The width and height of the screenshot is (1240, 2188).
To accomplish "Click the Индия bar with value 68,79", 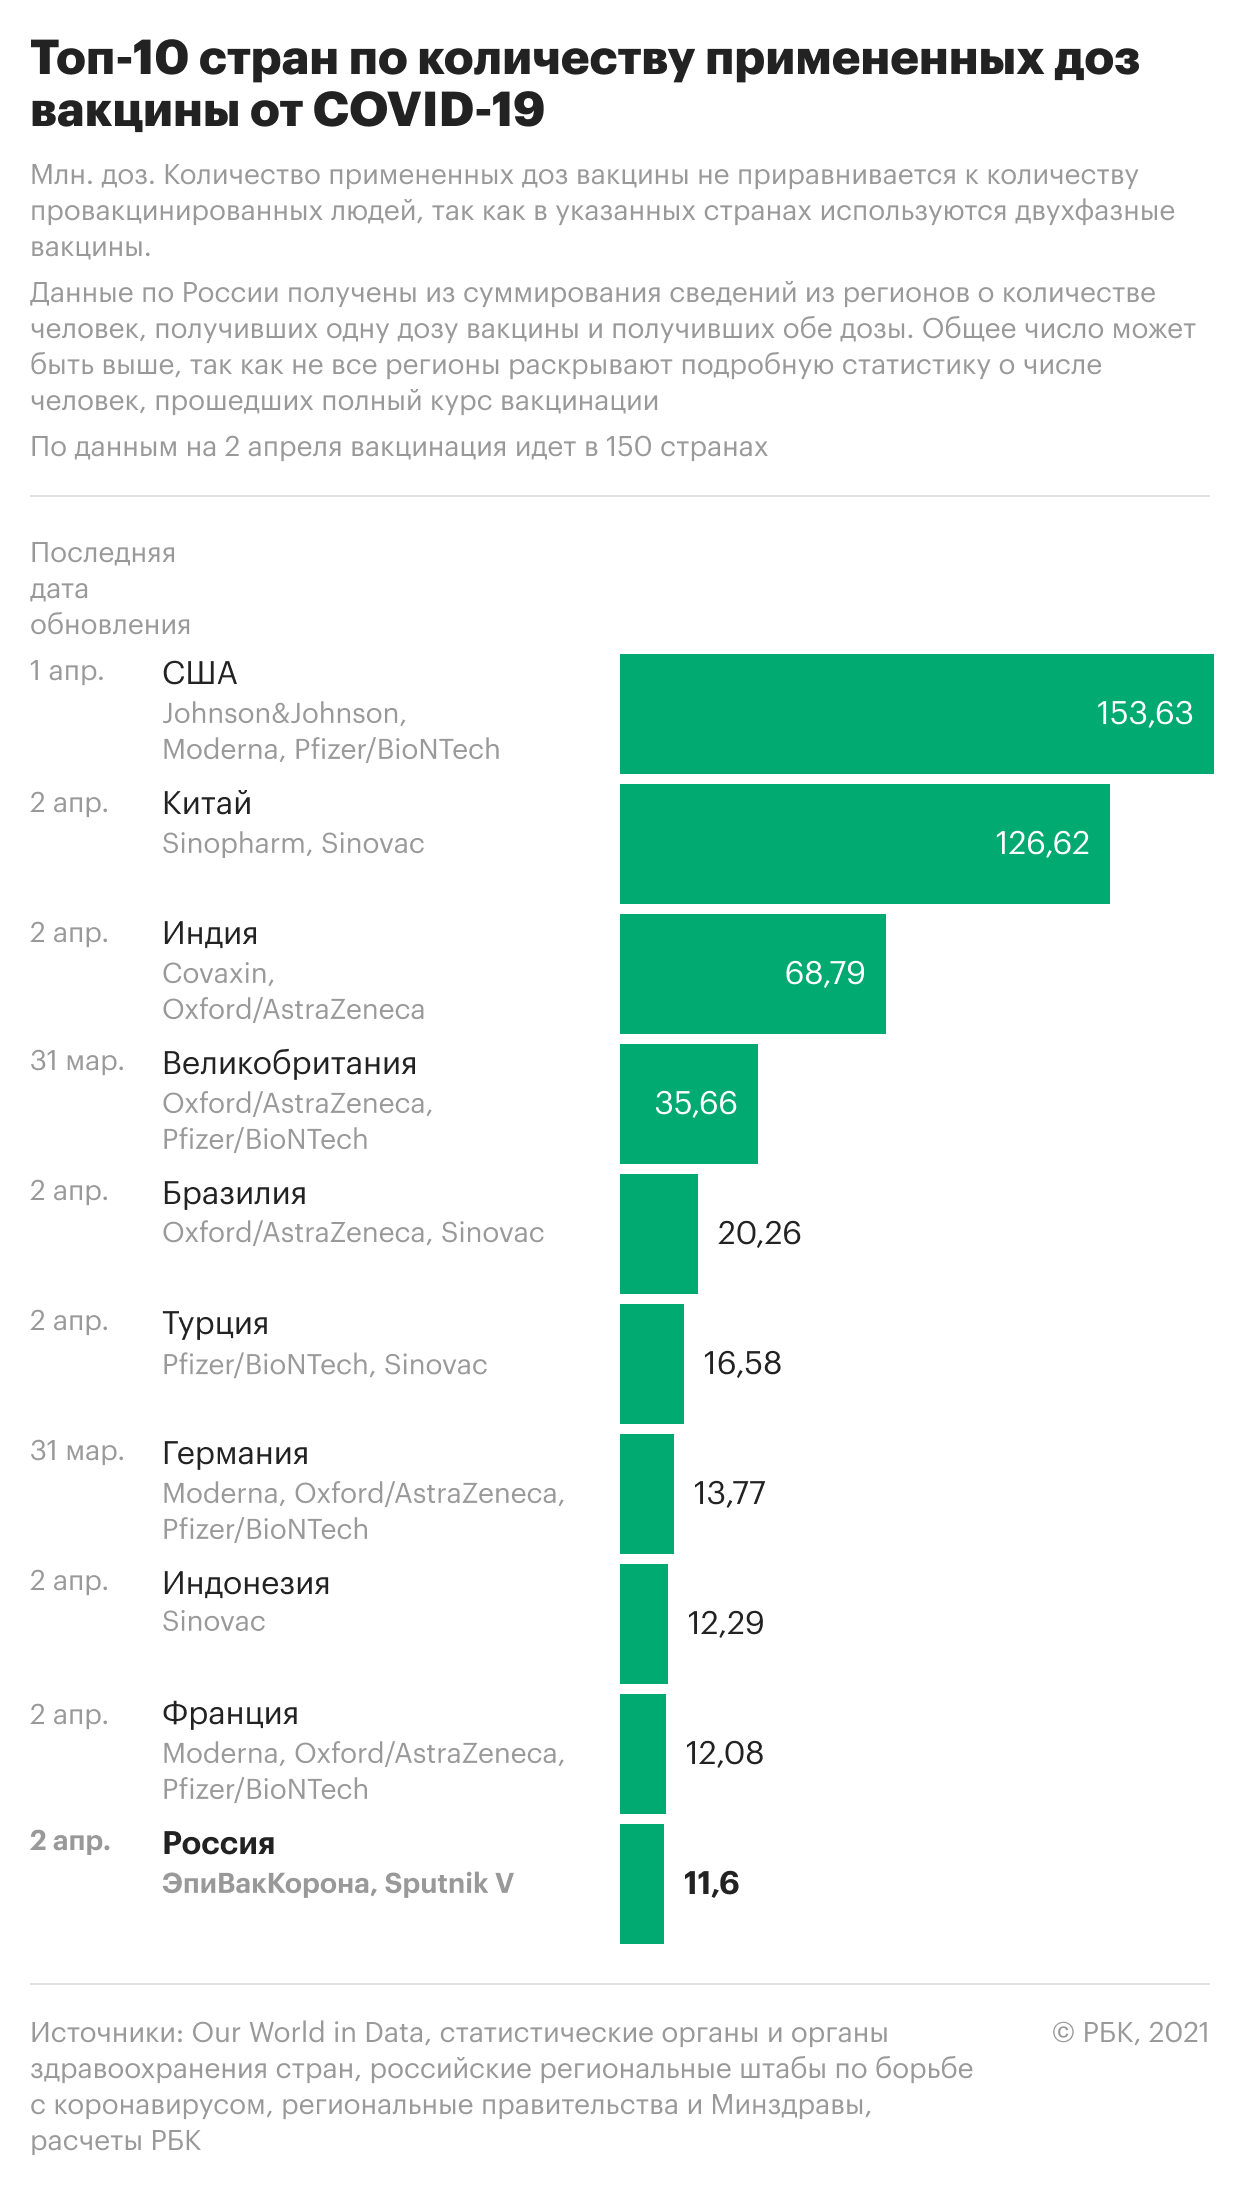I will [x=753, y=974].
